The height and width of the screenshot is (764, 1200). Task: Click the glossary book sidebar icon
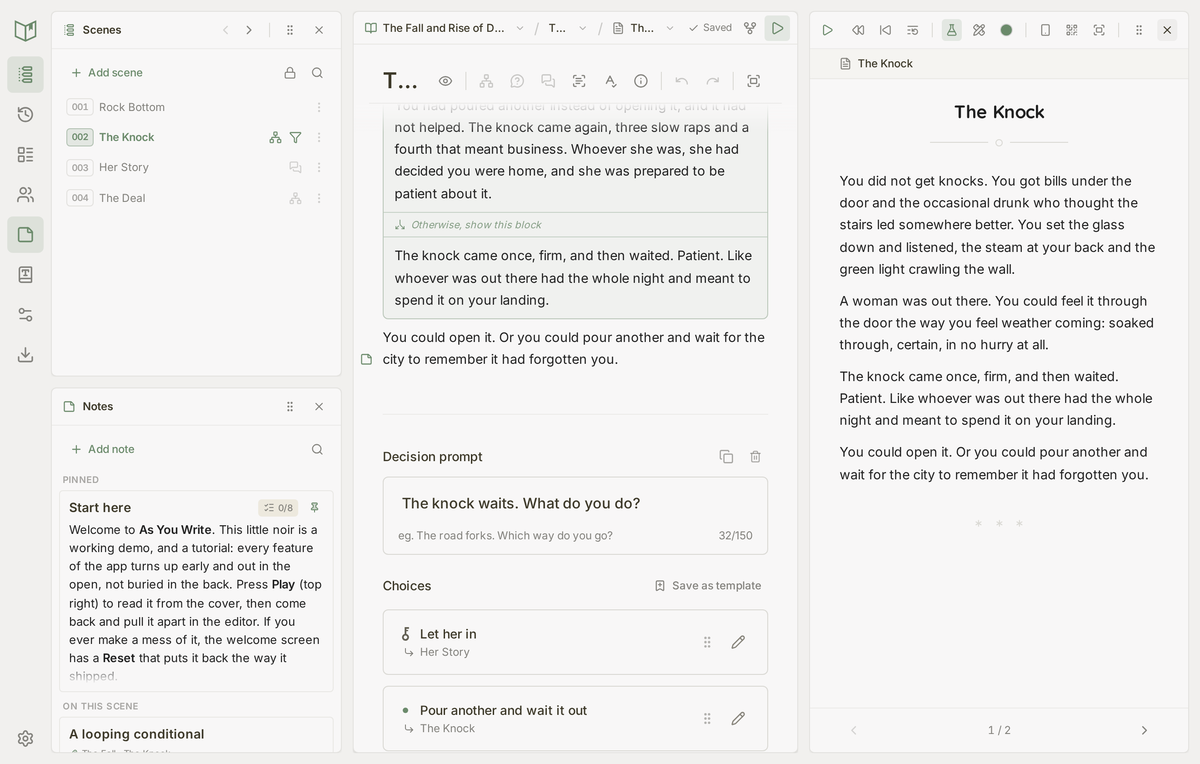coord(25,274)
